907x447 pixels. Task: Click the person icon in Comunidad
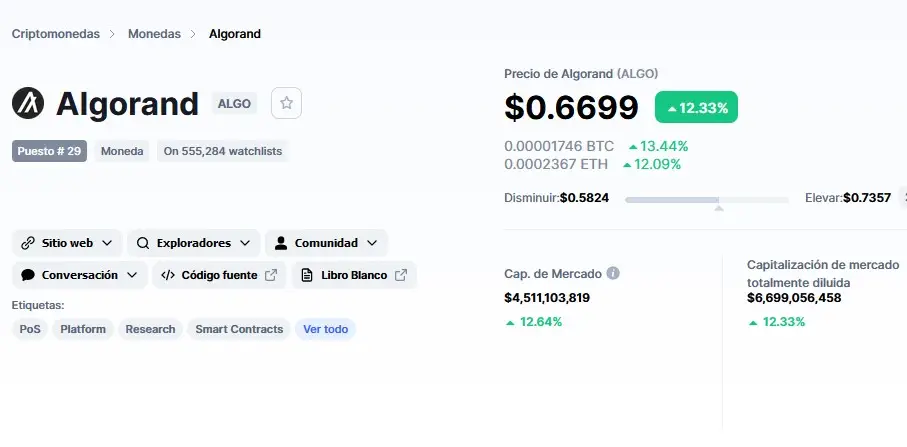(281, 243)
